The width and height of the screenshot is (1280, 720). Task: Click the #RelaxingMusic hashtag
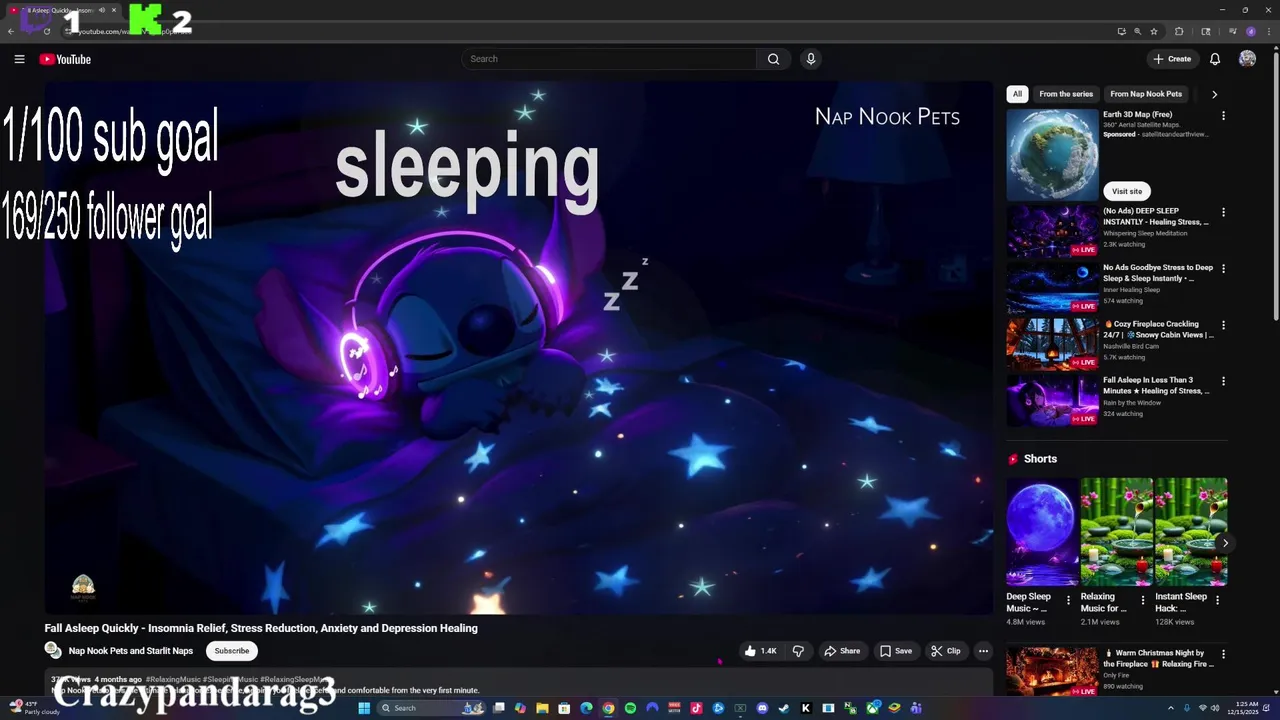[x=173, y=679]
